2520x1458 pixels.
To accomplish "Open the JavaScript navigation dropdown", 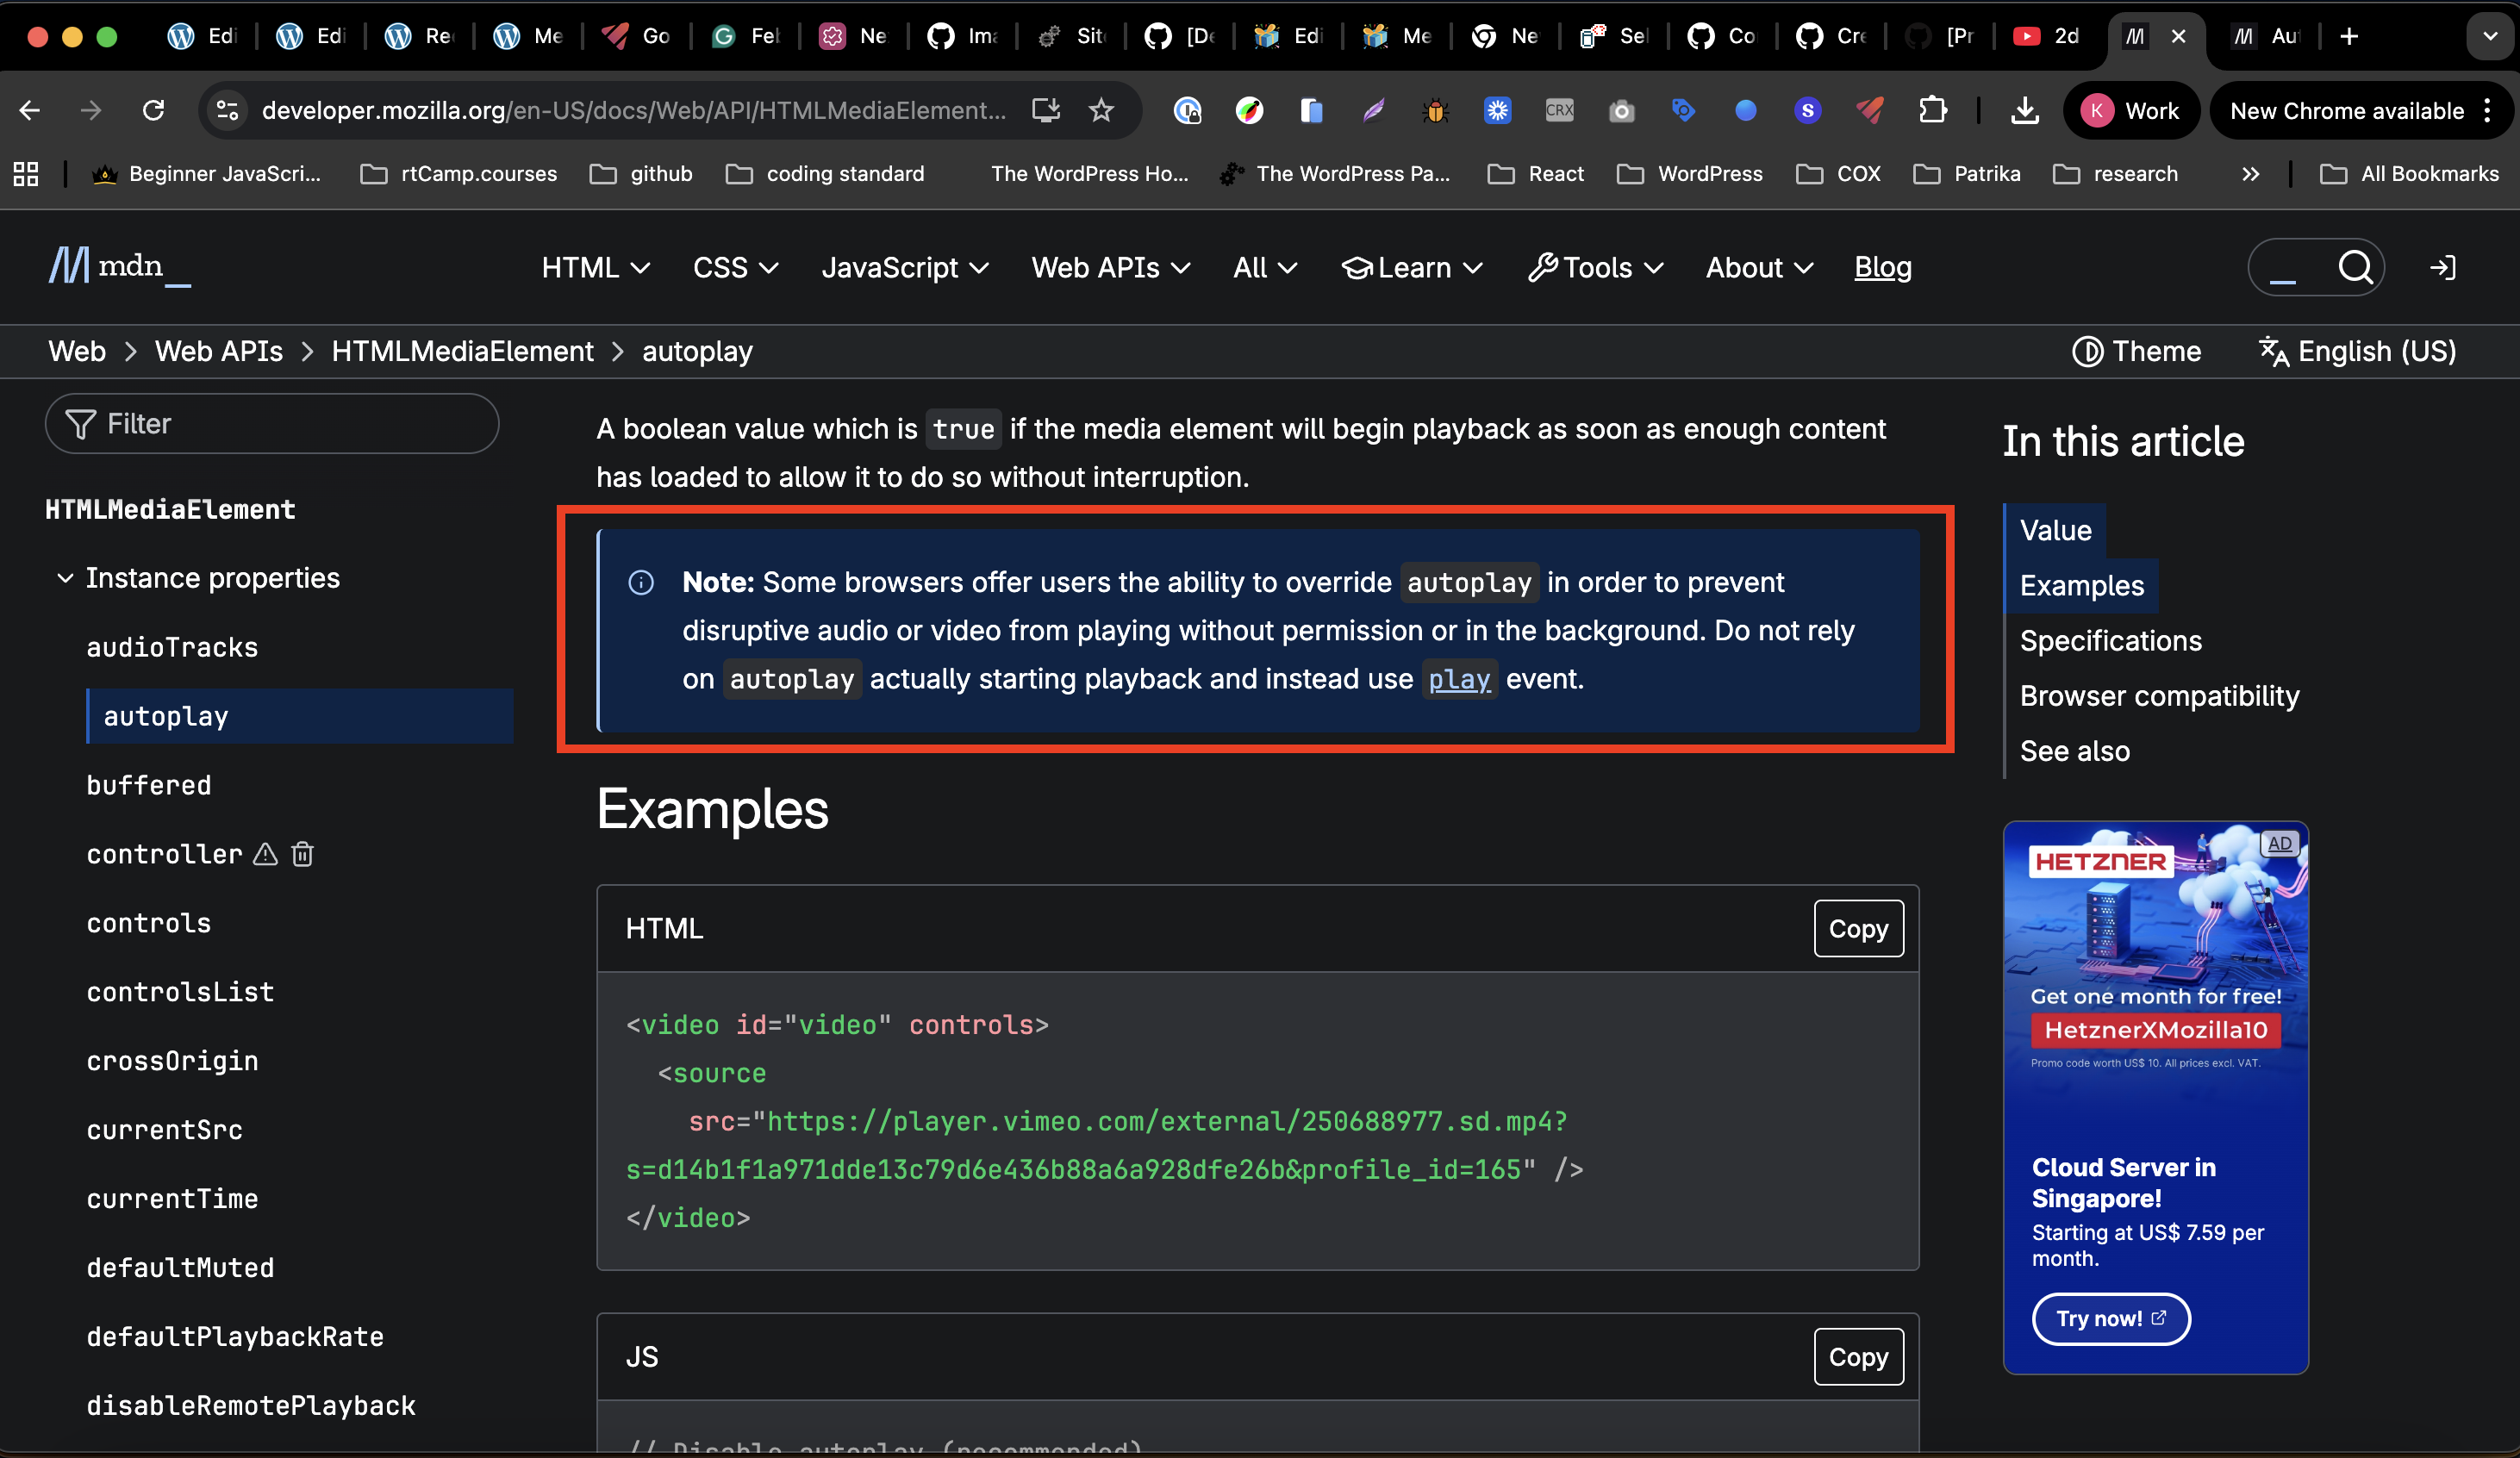I will (x=904, y=267).
